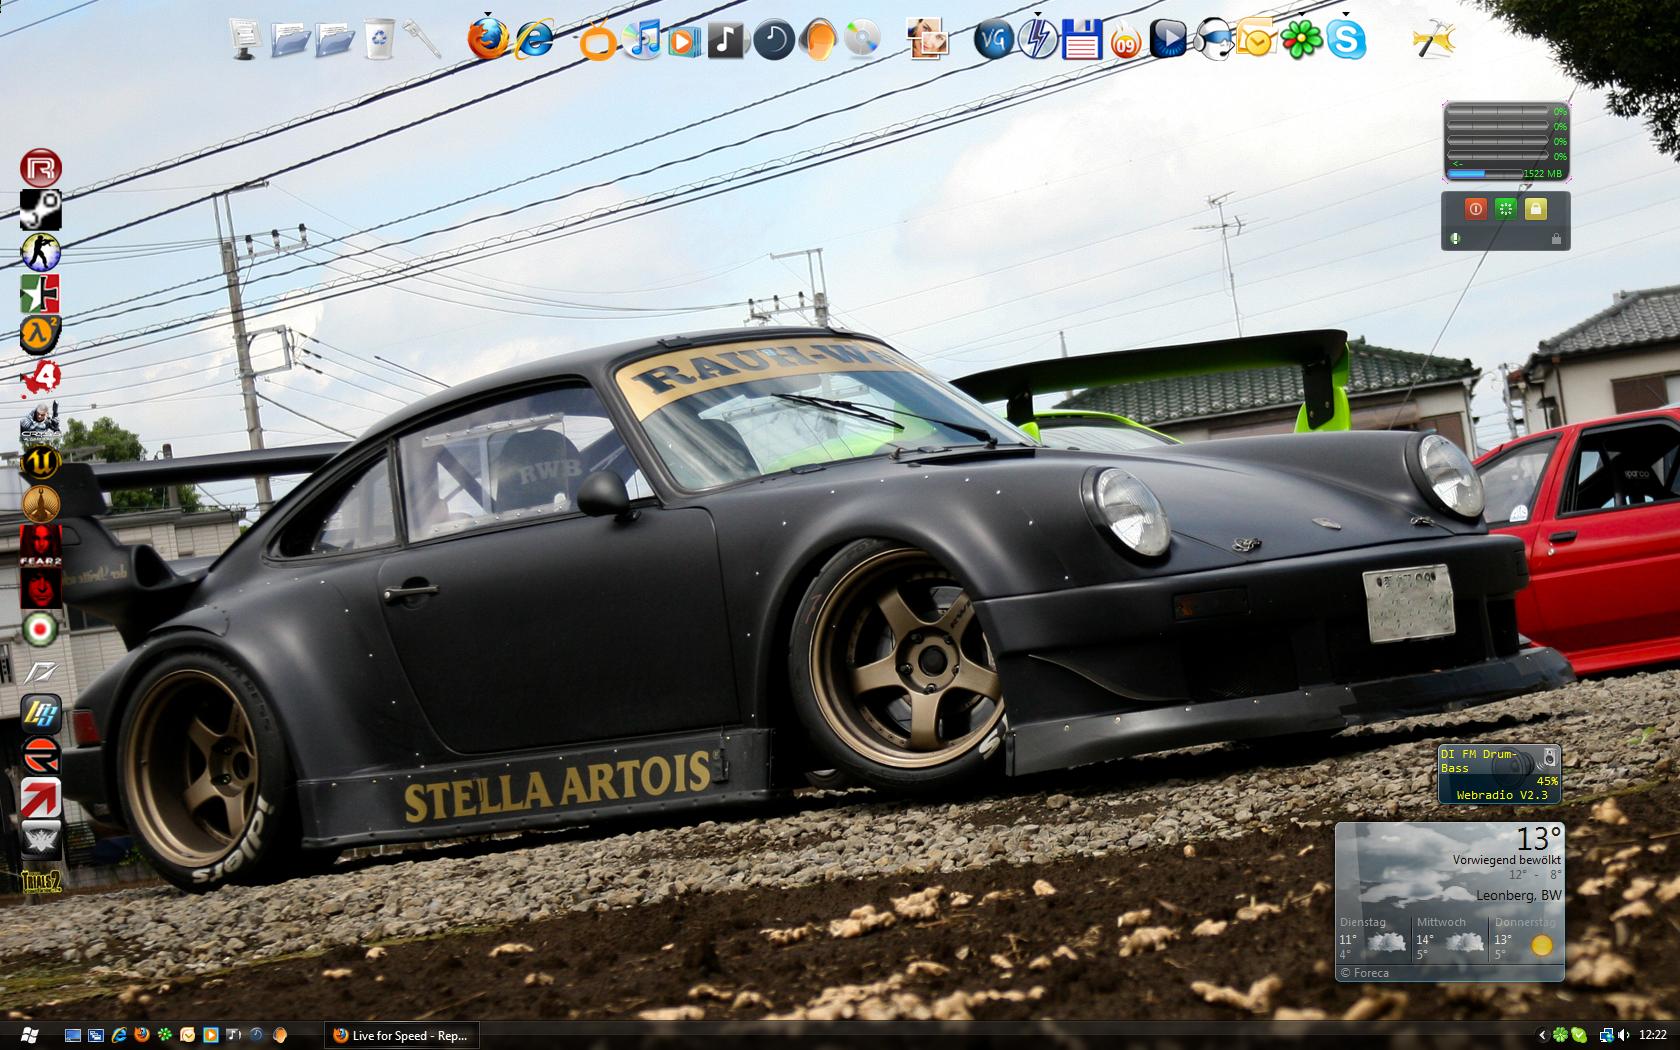Screen dimensions: 1680x1050
Task: Select the Mittwoch forecast in the weather widget
Action: pyautogui.click(x=1450, y=939)
